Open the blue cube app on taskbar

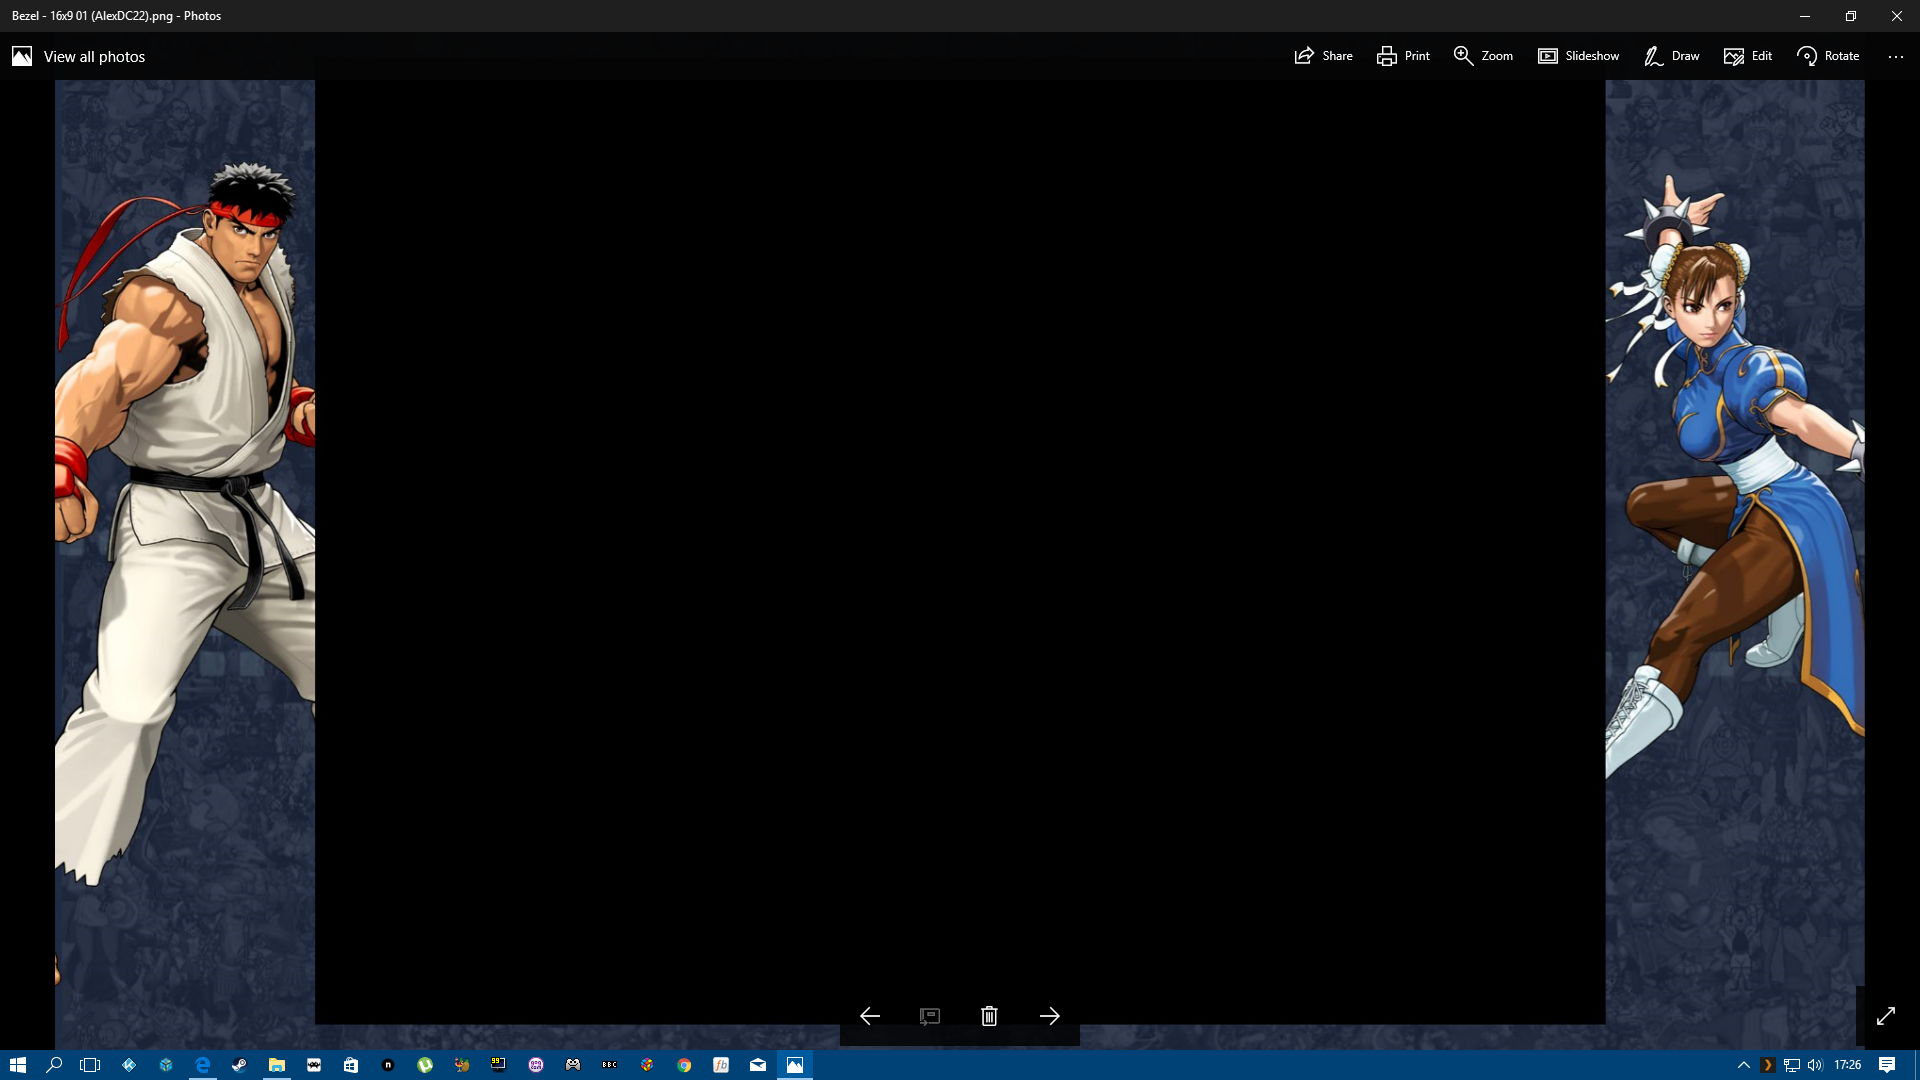(166, 1065)
